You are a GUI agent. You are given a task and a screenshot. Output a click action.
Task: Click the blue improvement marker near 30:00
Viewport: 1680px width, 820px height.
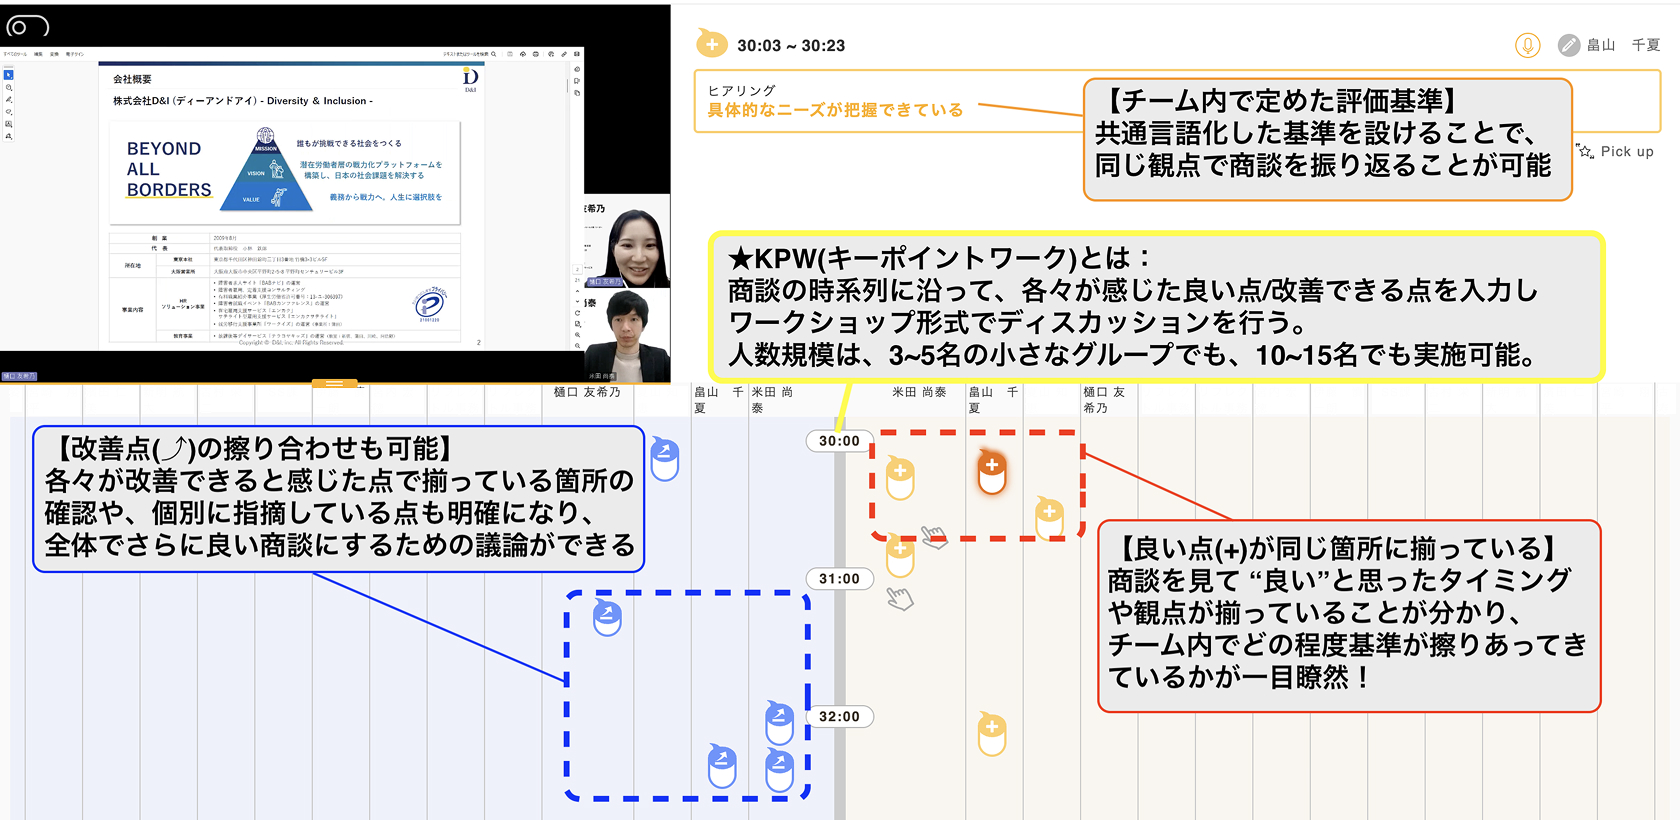(664, 458)
